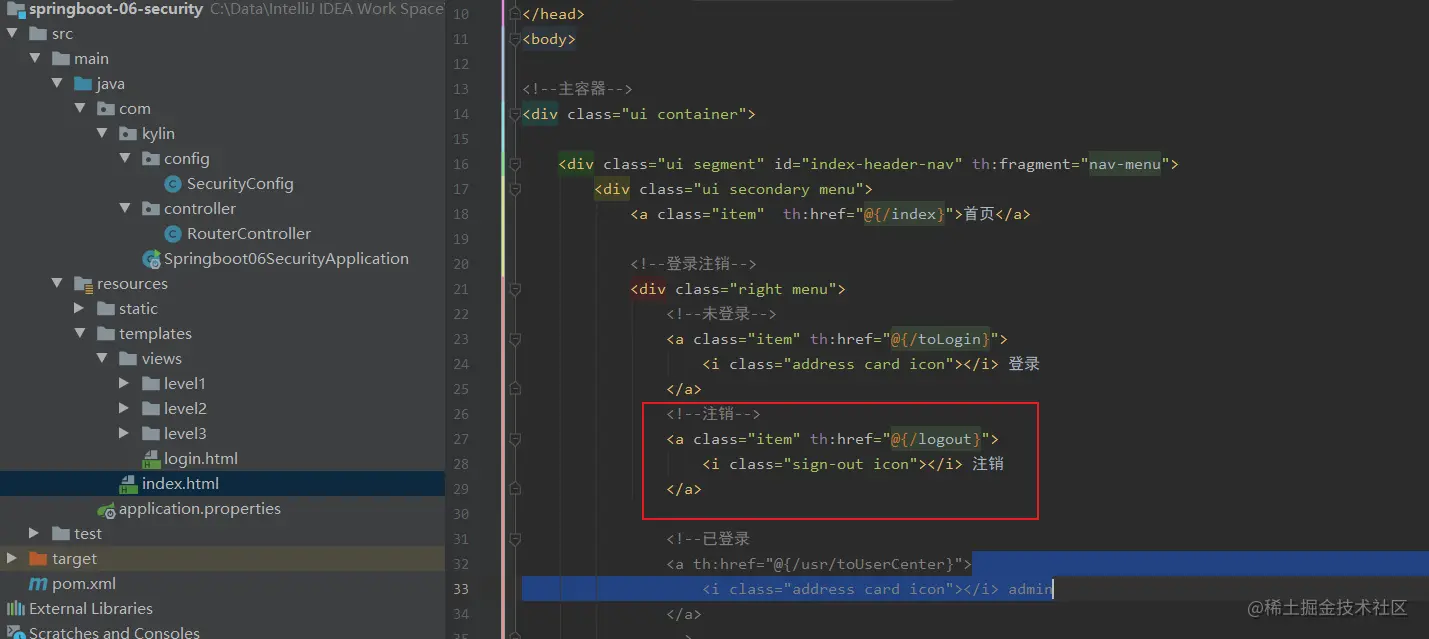Click the src folder icon
The height and width of the screenshot is (639, 1429).
click(x=38, y=34)
